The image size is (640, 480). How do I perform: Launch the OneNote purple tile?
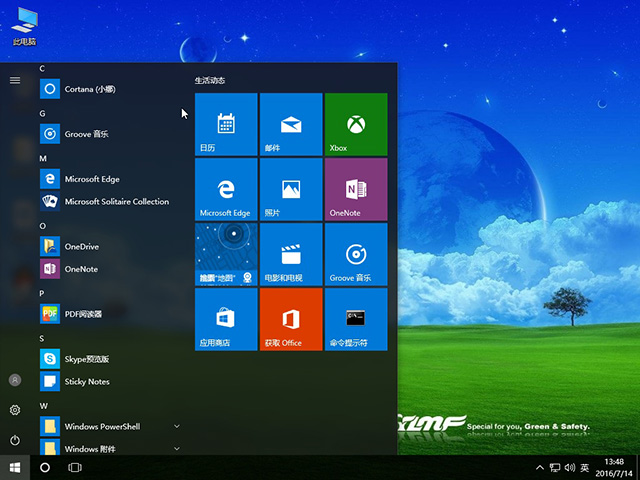click(355, 189)
